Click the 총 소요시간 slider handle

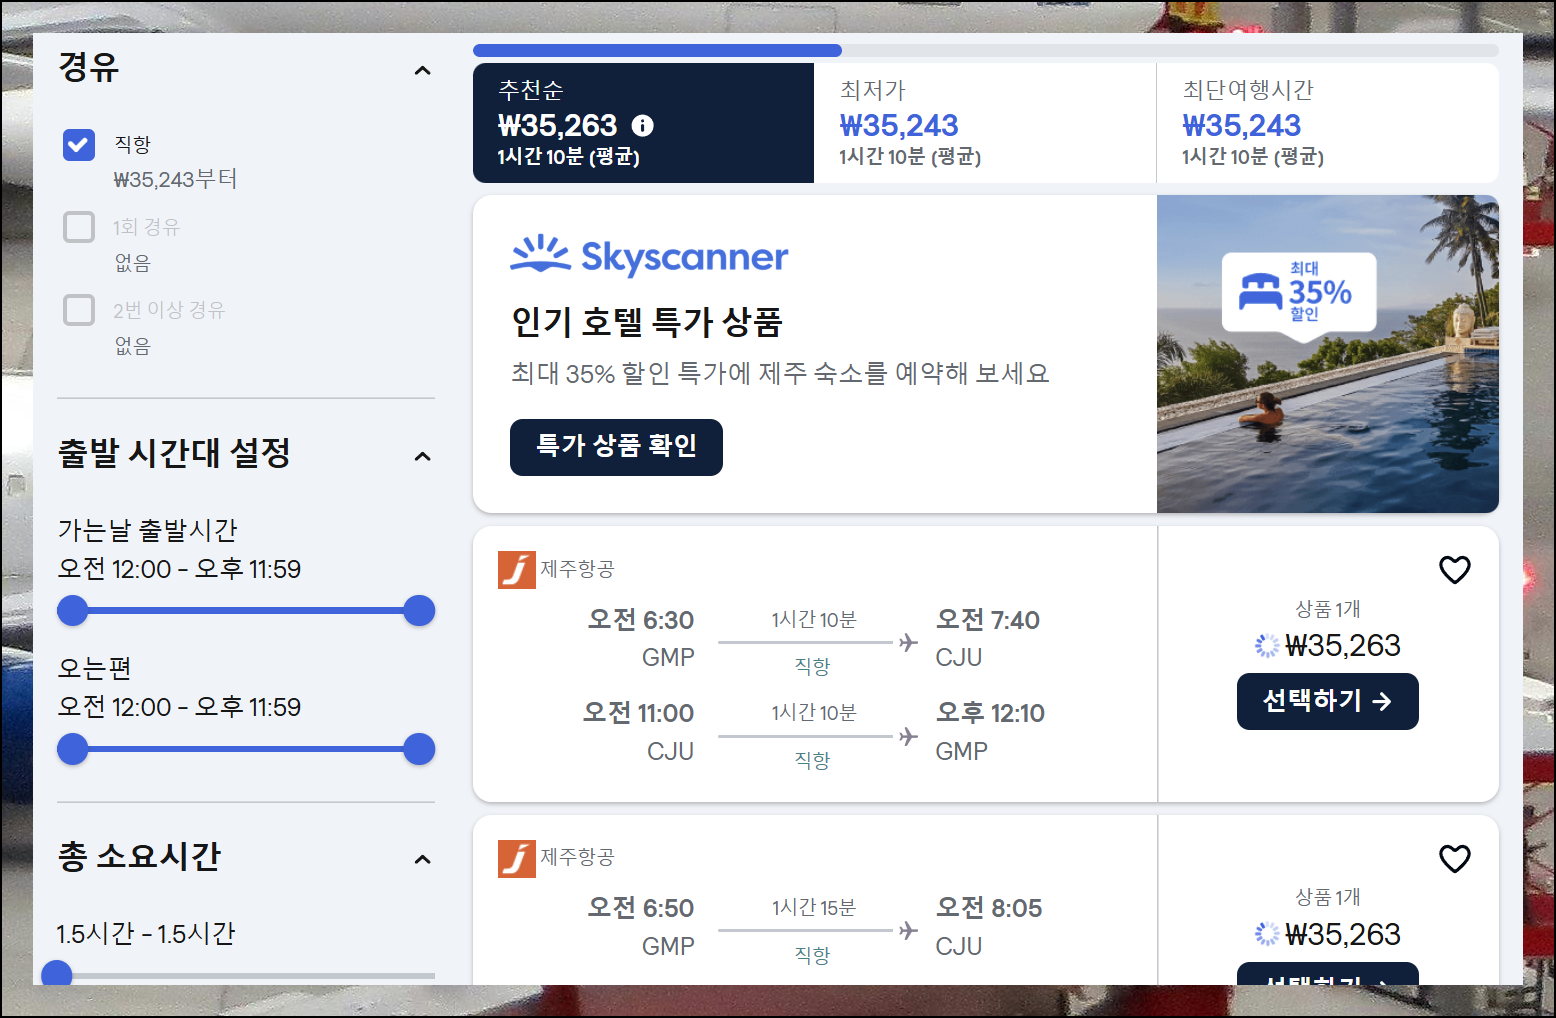[57, 974]
